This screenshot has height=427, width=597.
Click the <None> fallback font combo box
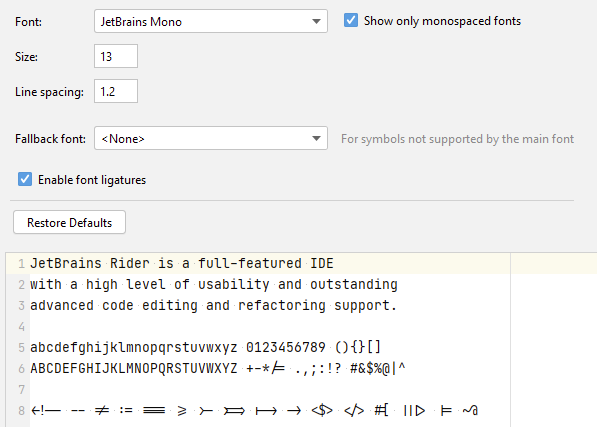click(x=211, y=138)
